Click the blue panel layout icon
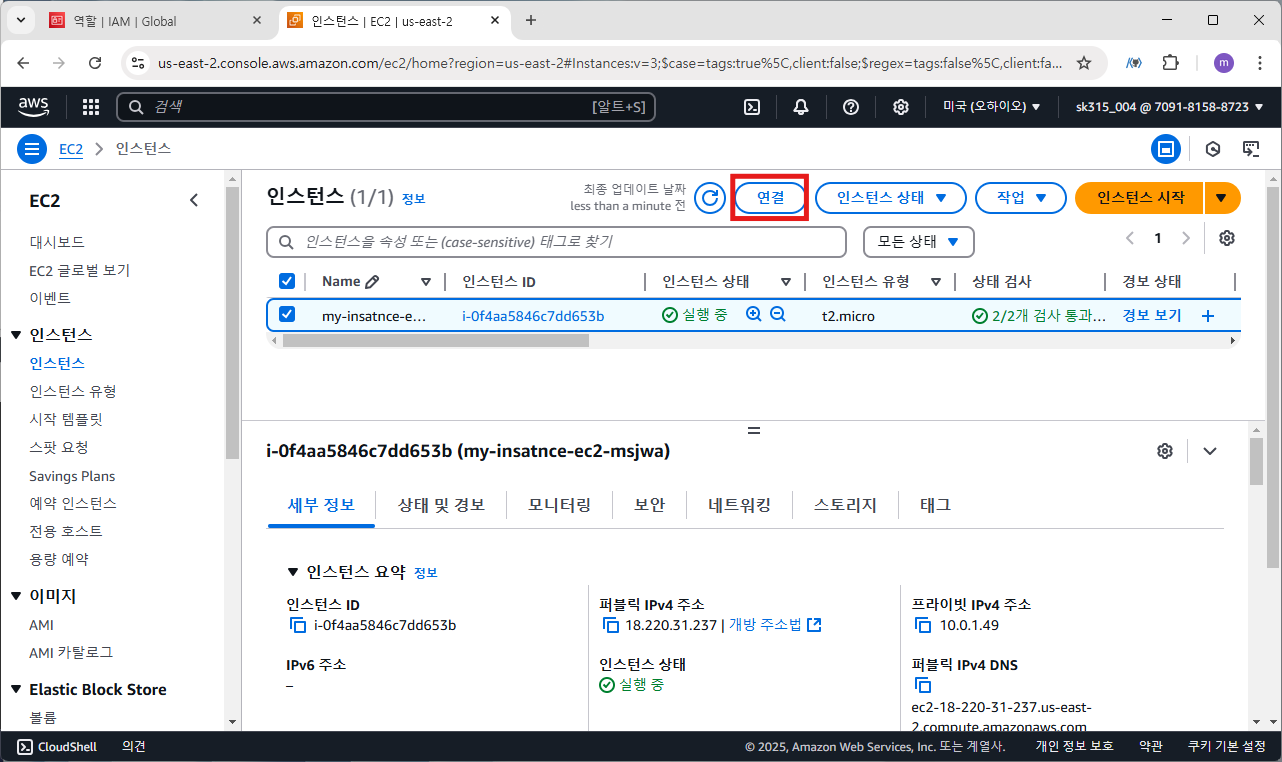 point(1165,149)
